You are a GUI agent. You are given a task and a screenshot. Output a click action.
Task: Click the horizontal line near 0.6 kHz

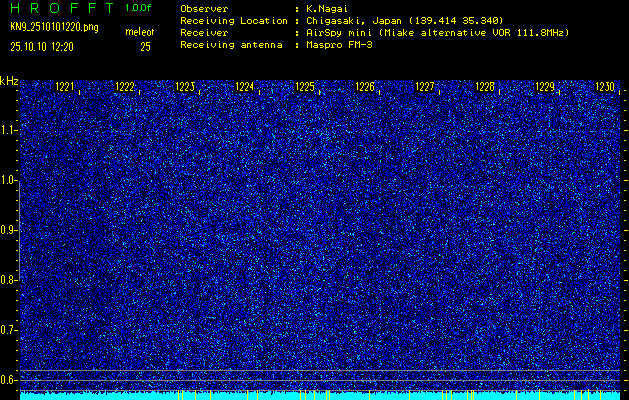[x=314, y=371]
